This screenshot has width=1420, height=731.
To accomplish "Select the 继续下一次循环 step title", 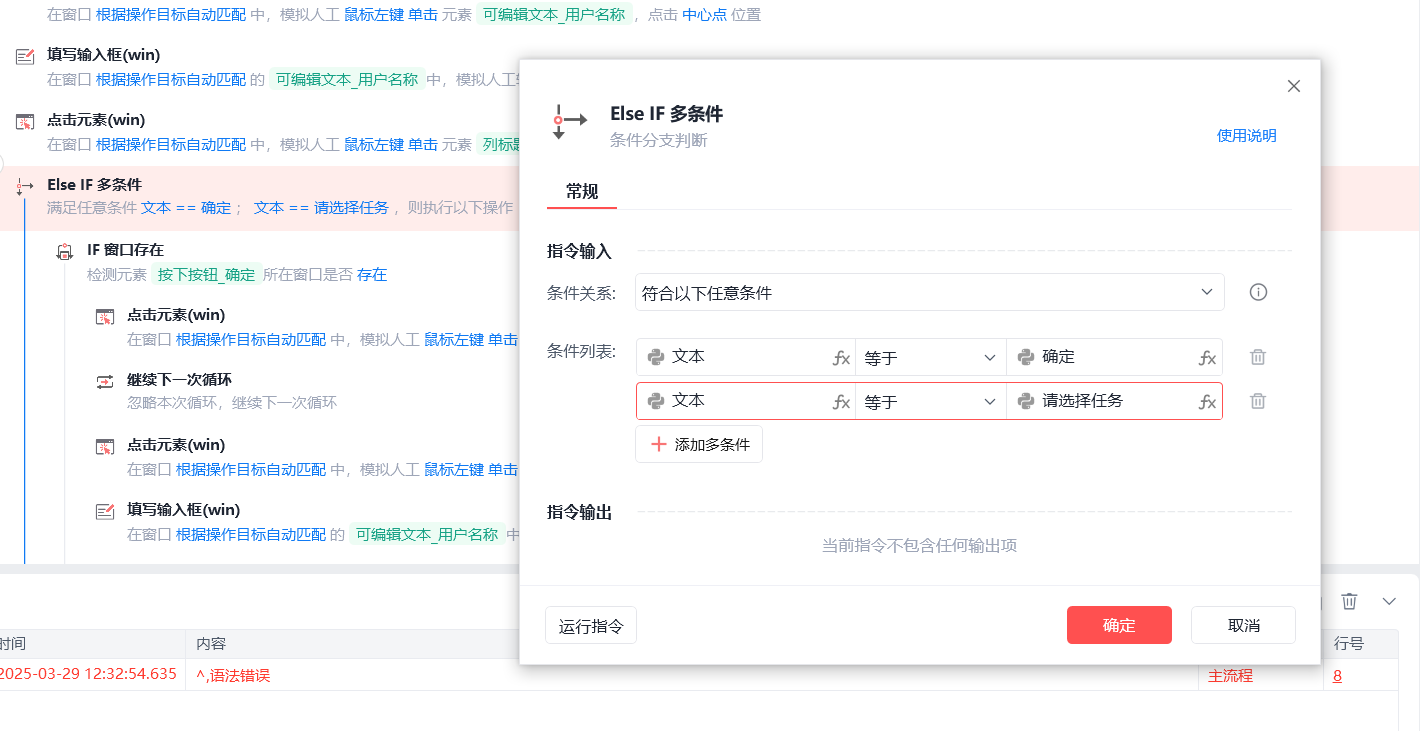I will pos(180,380).
